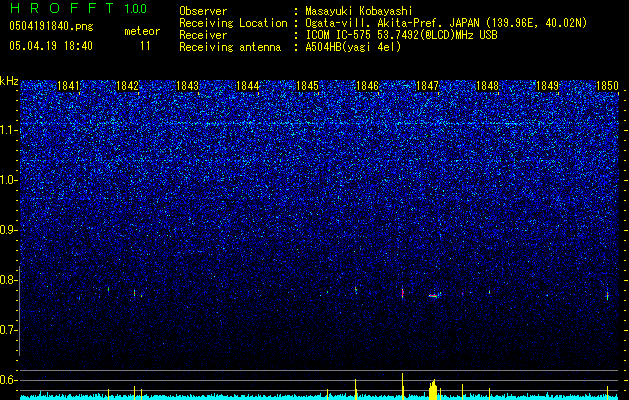
Task: Click the 0.7 kHz axis label
Action: pyautogui.click(x=9, y=330)
